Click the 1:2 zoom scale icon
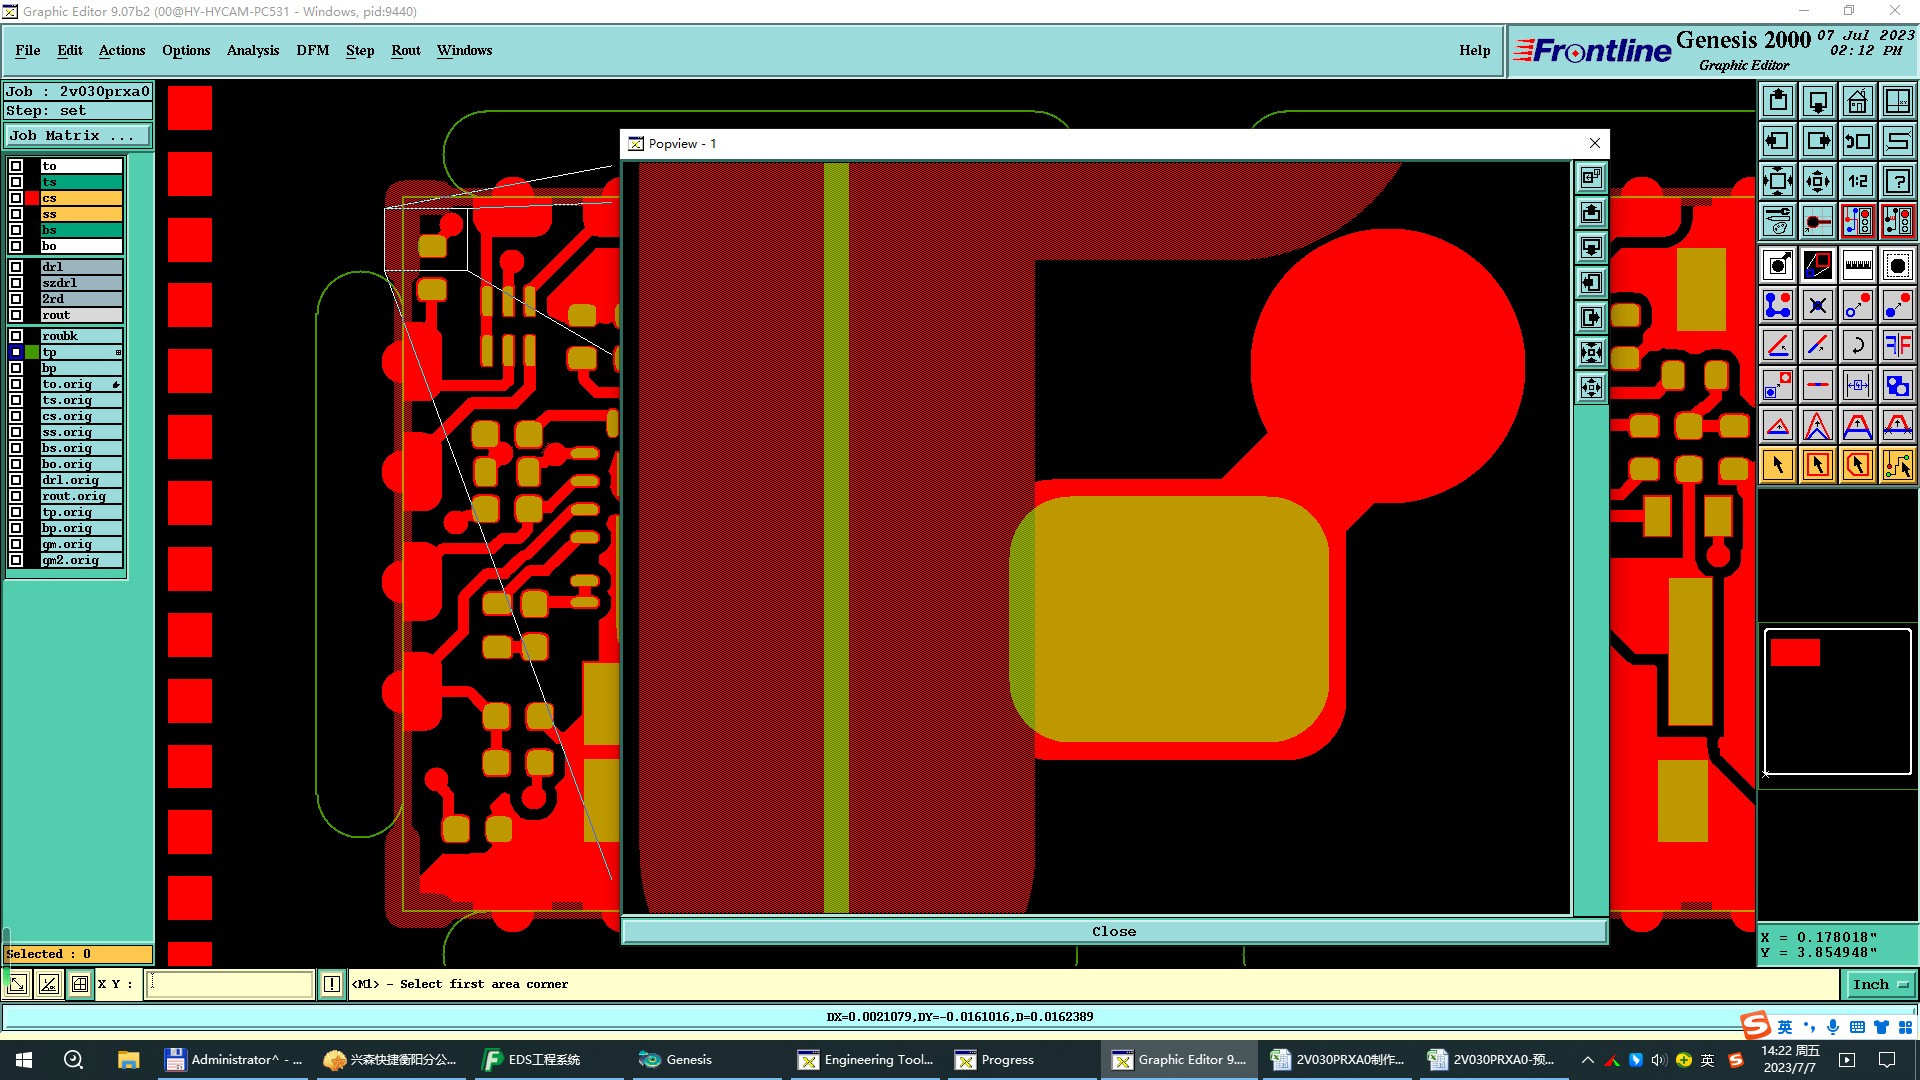 (1857, 181)
